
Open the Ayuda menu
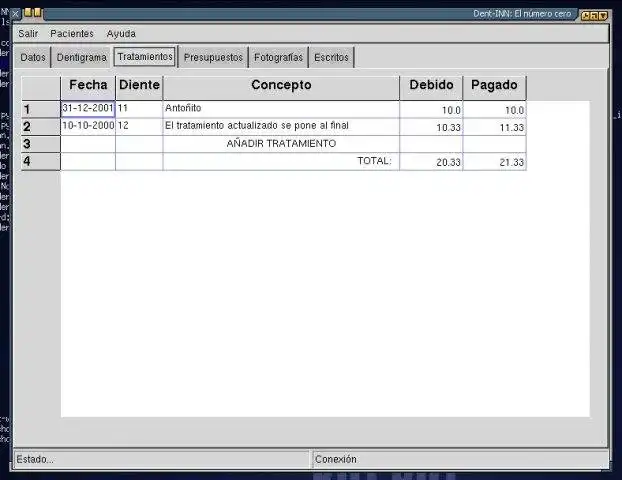point(121,34)
